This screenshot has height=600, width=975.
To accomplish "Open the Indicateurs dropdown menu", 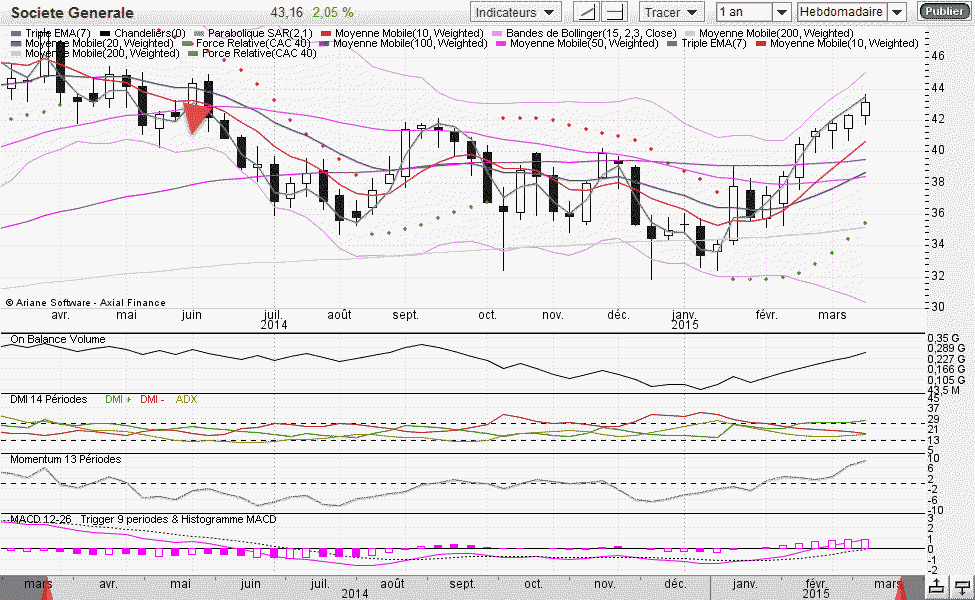I will point(515,12).
